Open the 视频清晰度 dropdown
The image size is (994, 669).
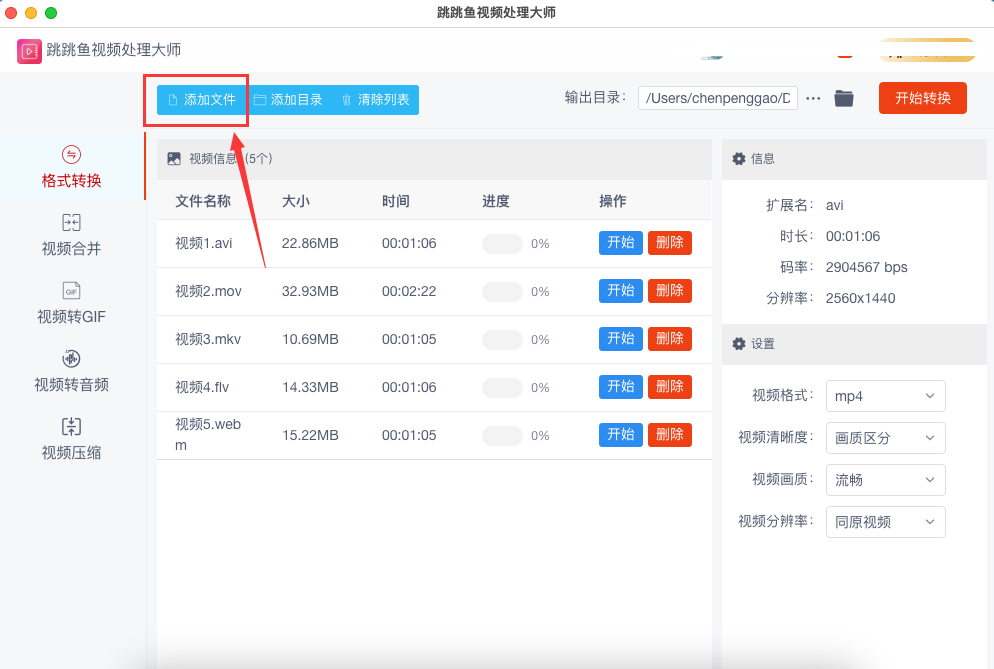[x=886, y=438]
